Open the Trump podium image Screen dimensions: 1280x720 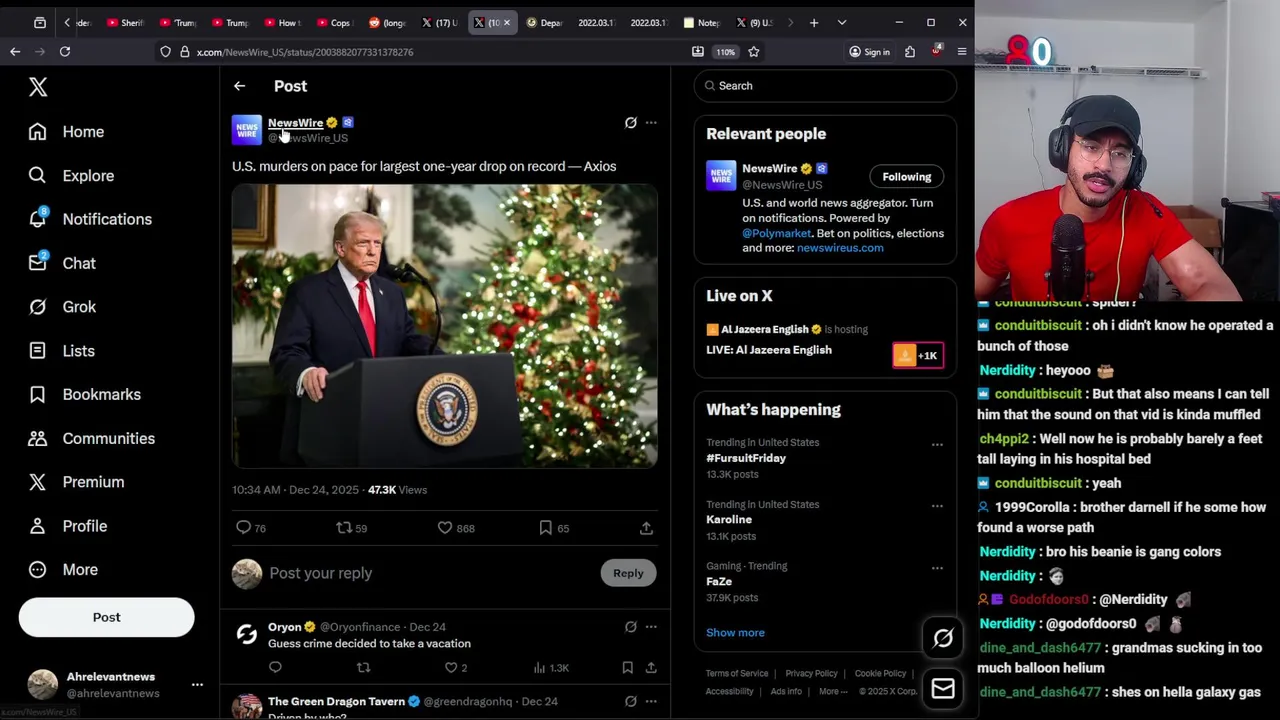(x=445, y=325)
